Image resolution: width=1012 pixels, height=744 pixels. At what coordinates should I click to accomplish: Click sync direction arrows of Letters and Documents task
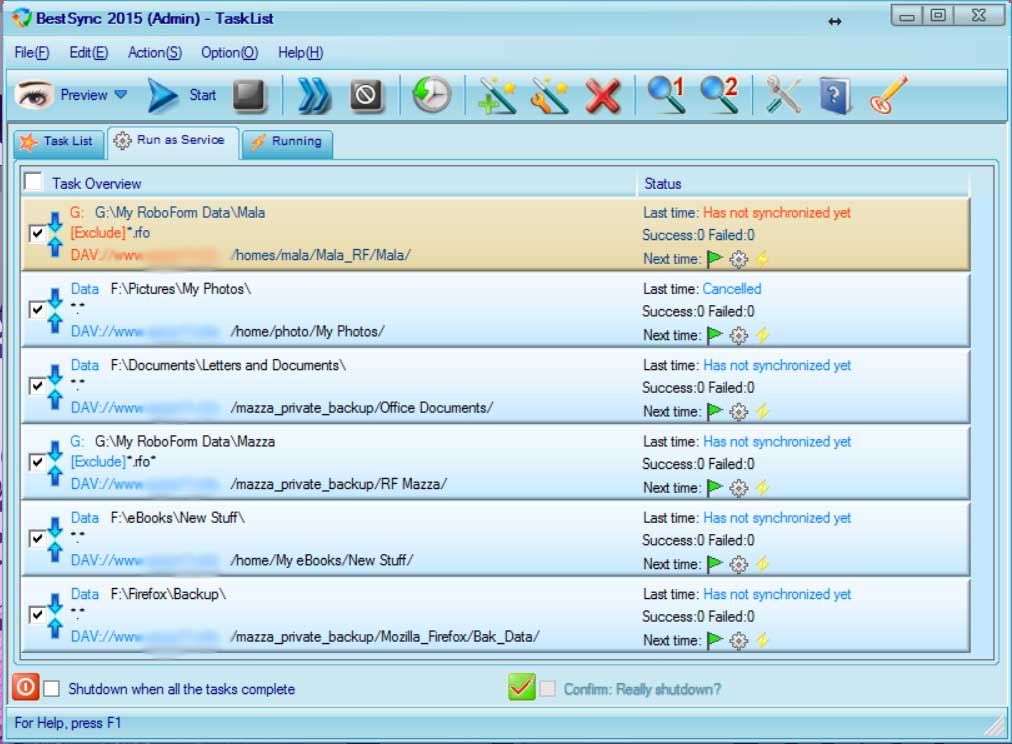tap(56, 387)
